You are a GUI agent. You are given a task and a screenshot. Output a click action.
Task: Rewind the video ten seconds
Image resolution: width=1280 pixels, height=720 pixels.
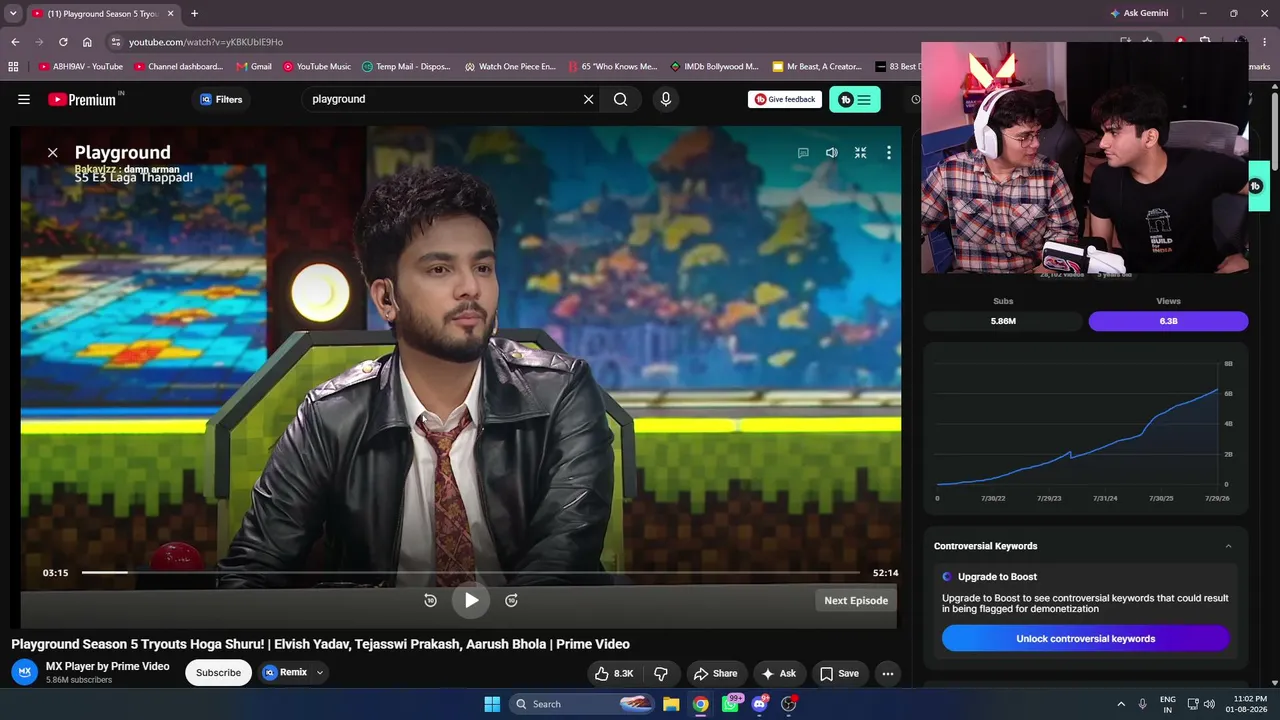click(x=430, y=600)
